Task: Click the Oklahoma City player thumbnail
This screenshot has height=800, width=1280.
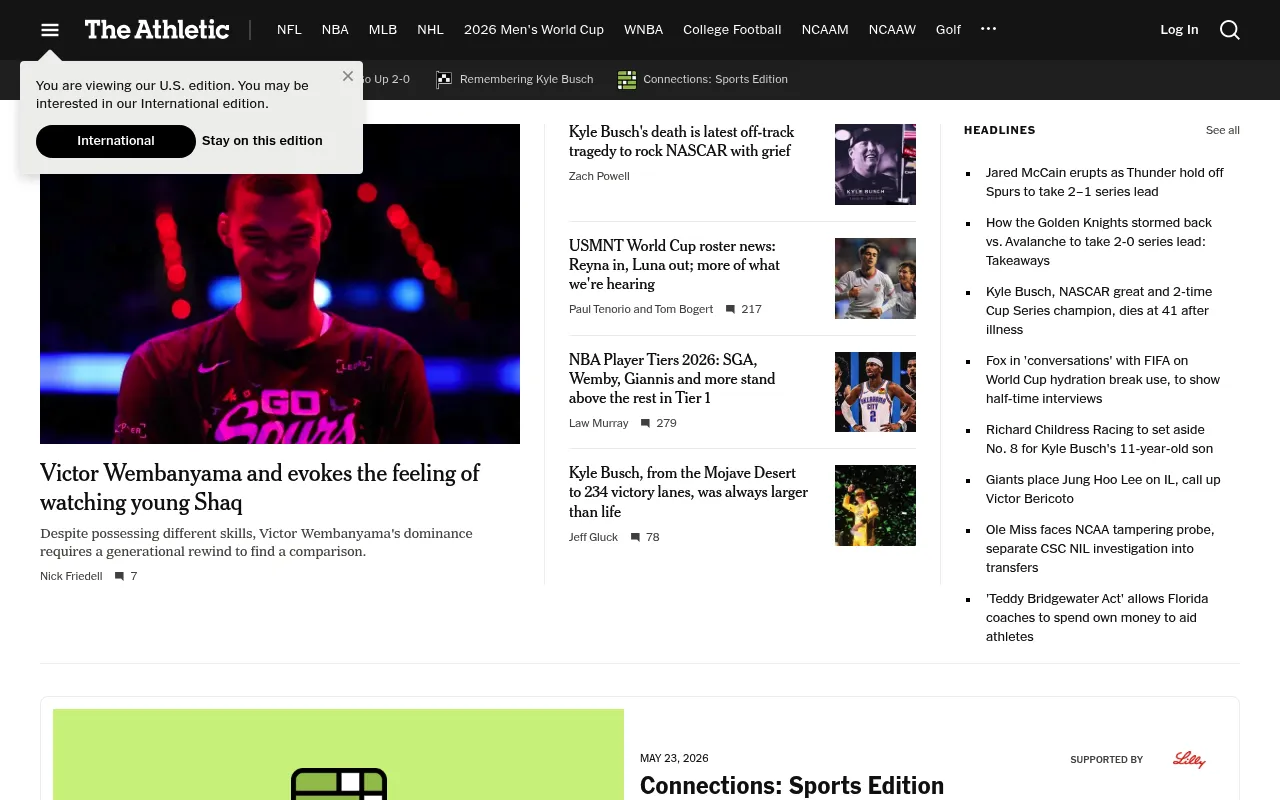Action: [x=875, y=392]
